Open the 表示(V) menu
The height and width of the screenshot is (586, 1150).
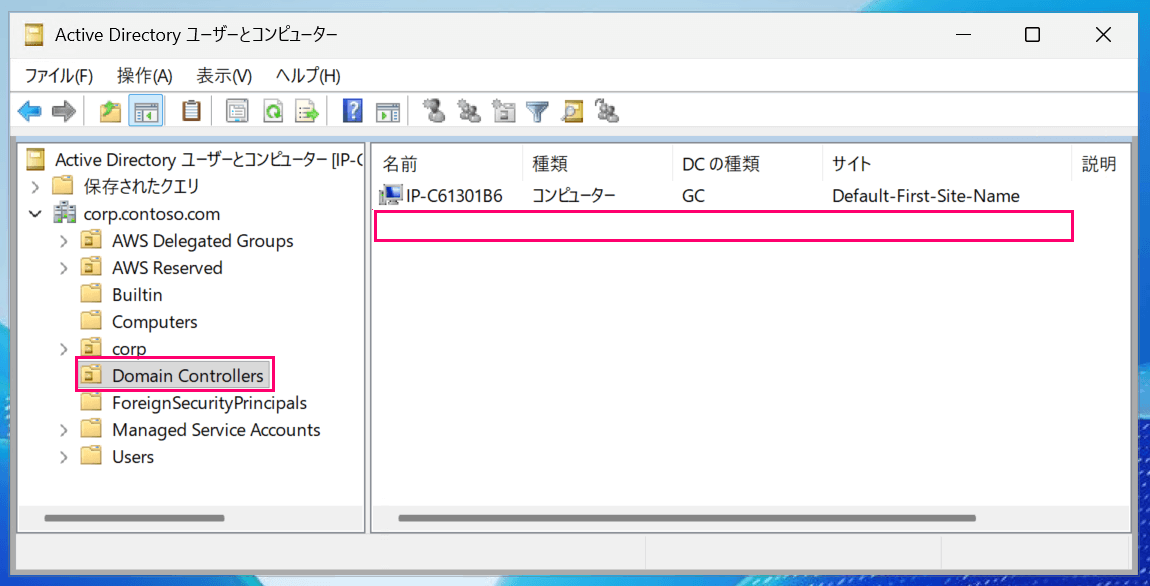click(224, 76)
